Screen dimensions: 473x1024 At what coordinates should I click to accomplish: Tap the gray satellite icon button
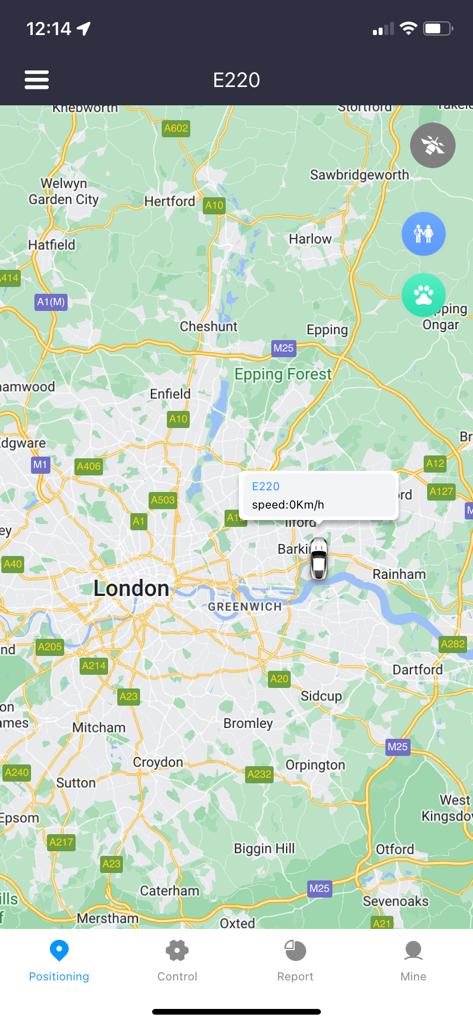coord(432,145)
